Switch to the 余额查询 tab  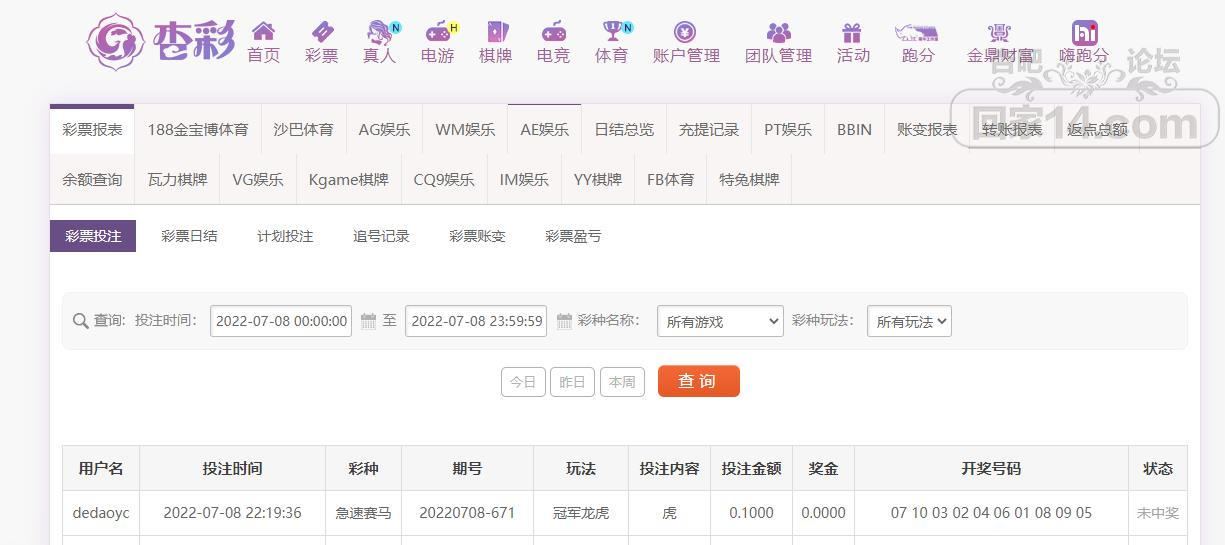(x=92, y=180)
